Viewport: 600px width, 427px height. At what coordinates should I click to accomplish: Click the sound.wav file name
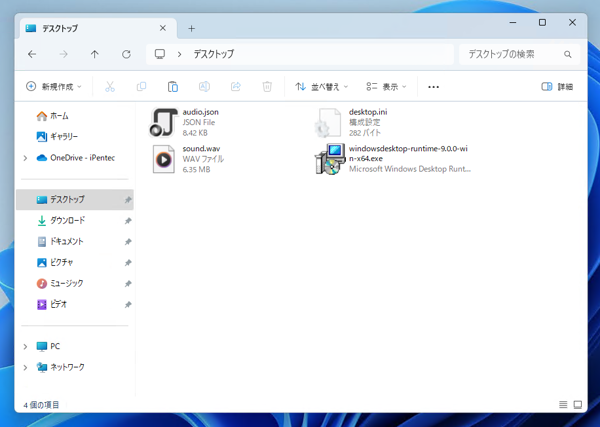point(201,148)
